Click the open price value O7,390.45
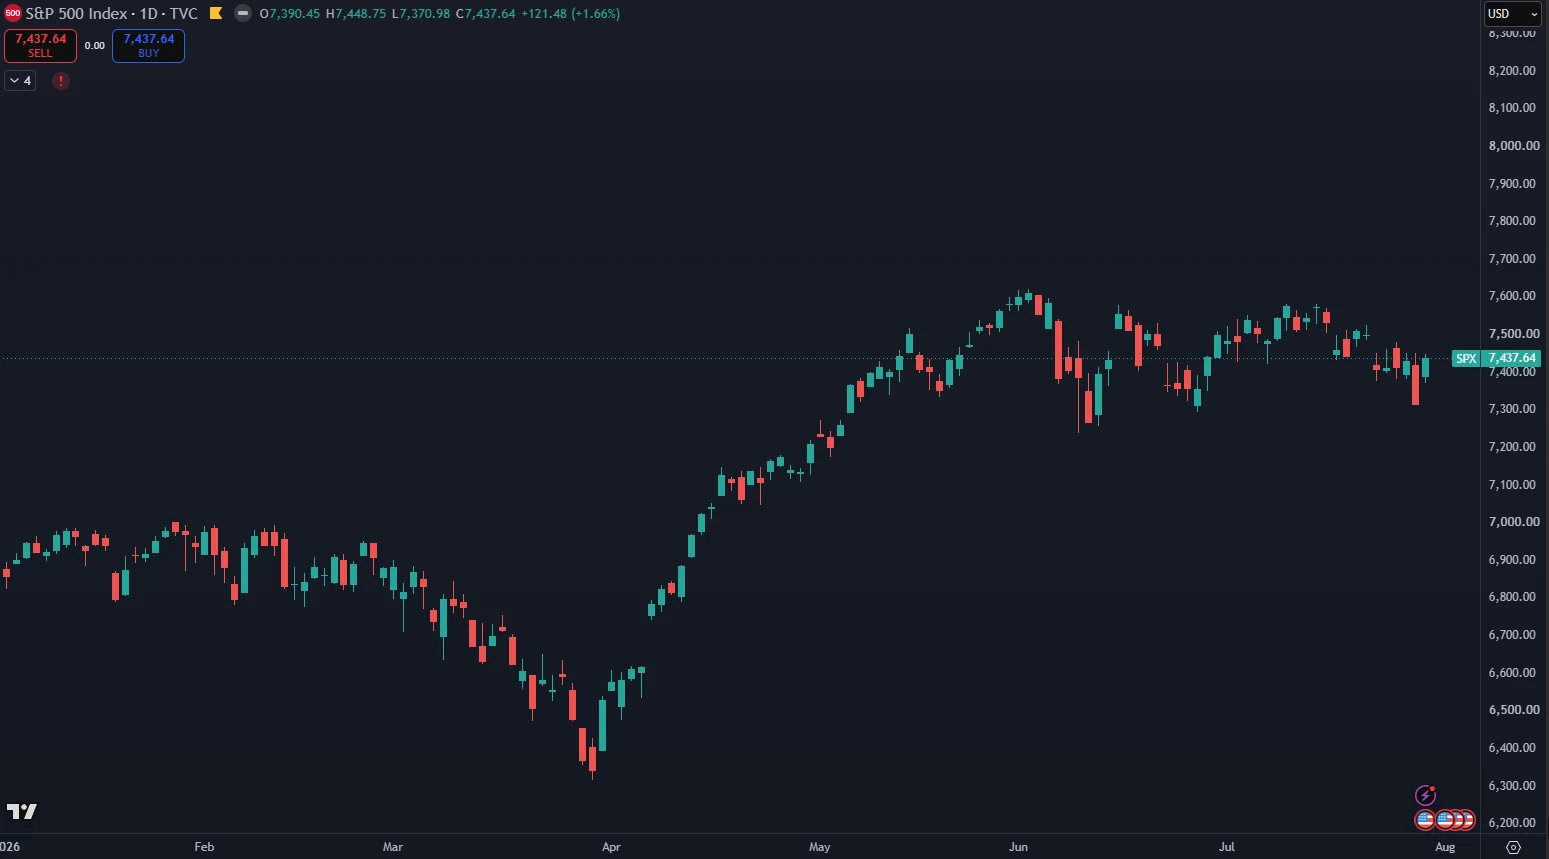Image resolution: width=1549 pixels, height=859 pixels. (x=290, y=14)
